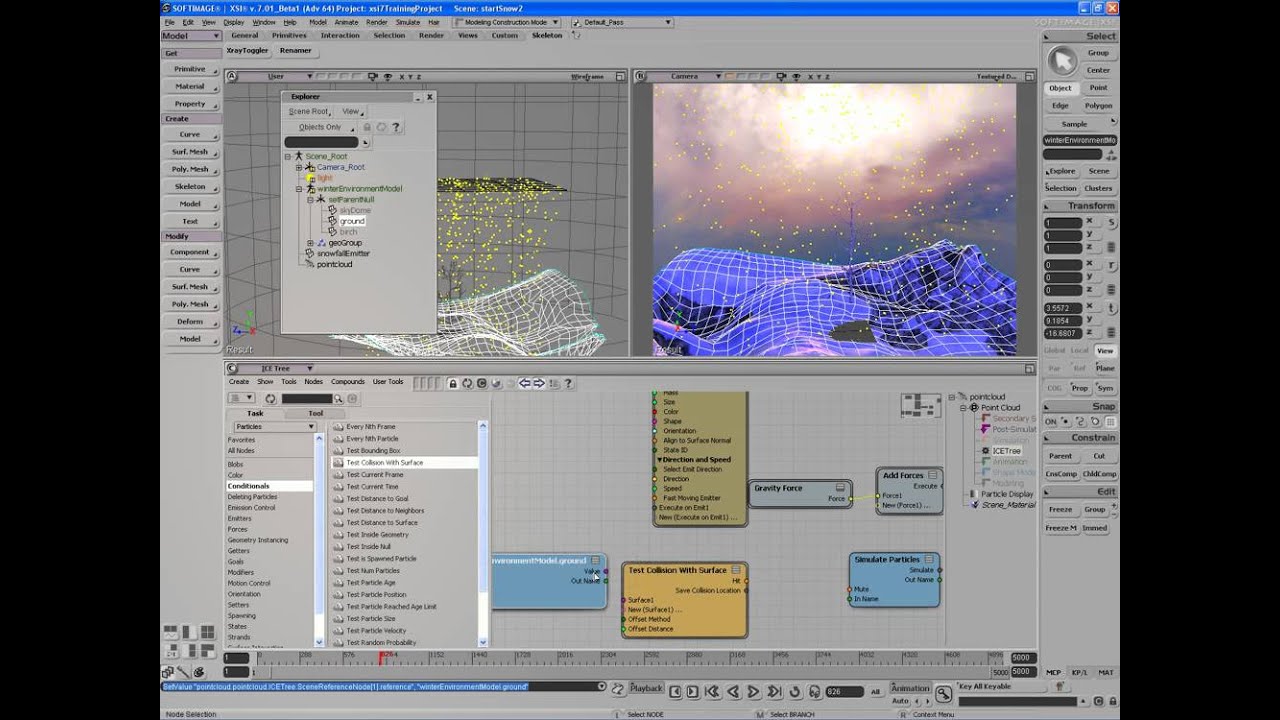Switch to the Tool tab
Image resolution: width=1280 pixels, height=720 pixels.
316,413
